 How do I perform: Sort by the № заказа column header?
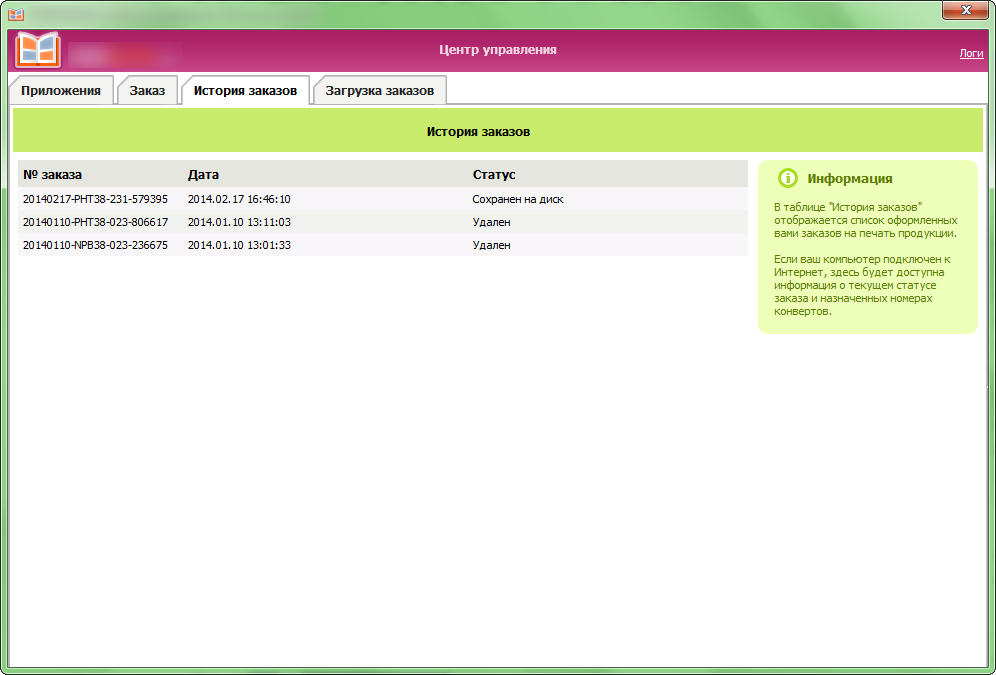click(x=52, y=175)
